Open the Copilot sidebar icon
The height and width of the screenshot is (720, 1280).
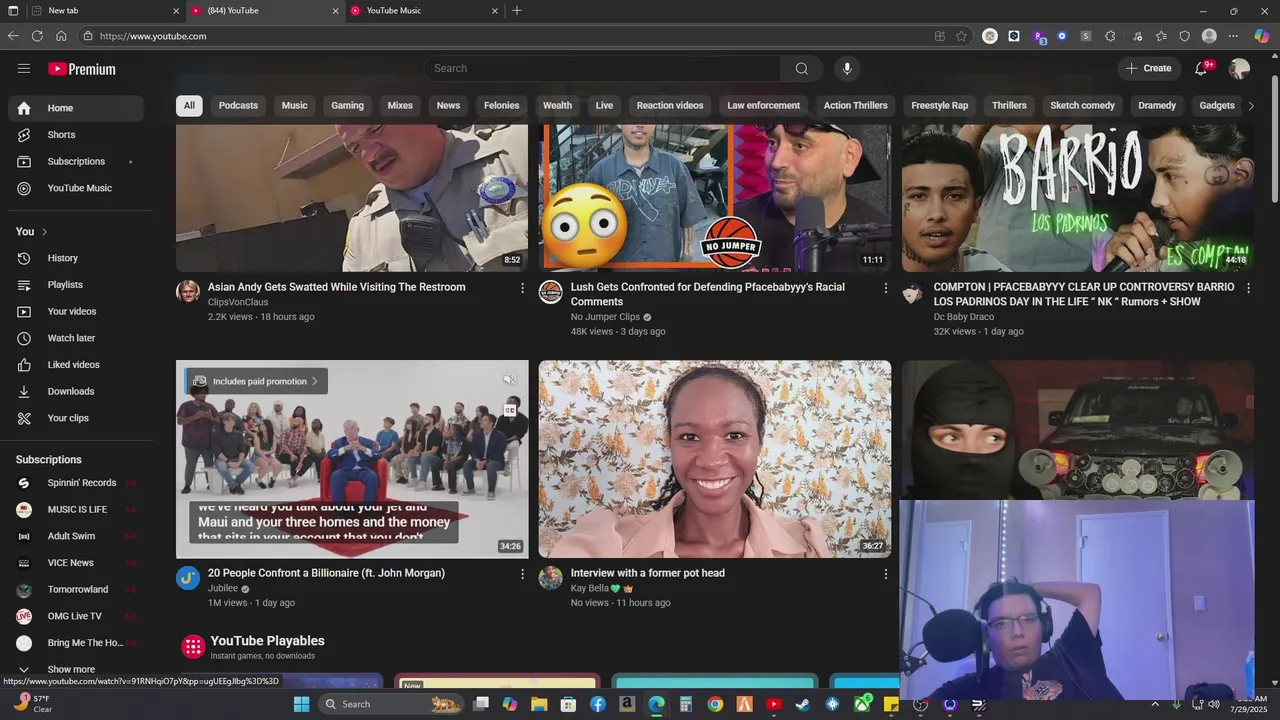[x=1261, y=36]
